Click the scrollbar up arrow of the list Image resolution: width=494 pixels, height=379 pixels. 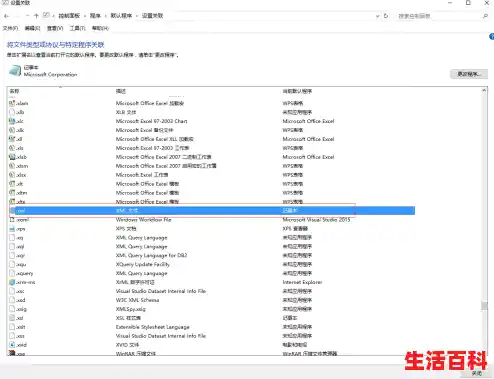(484, 90)
